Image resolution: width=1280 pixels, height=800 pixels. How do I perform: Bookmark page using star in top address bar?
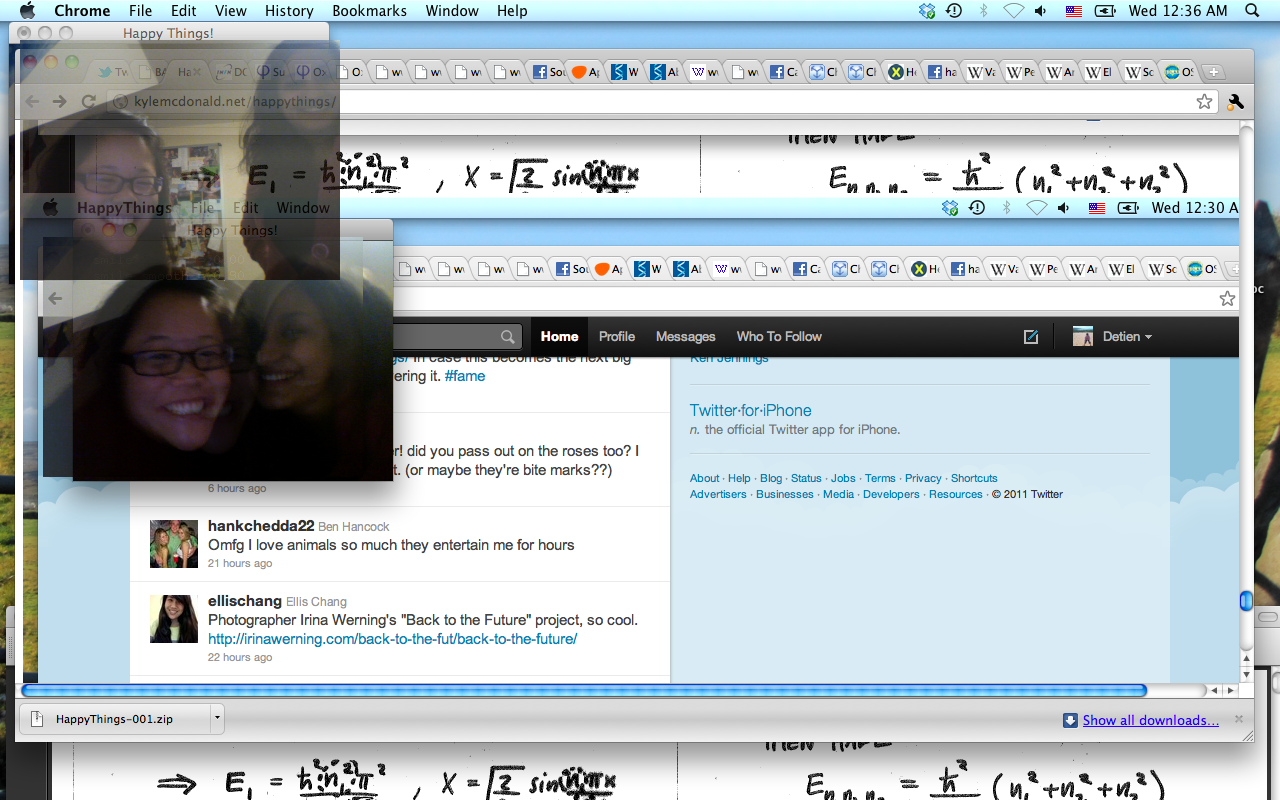pyautogui.click(x=1204, y=101)
